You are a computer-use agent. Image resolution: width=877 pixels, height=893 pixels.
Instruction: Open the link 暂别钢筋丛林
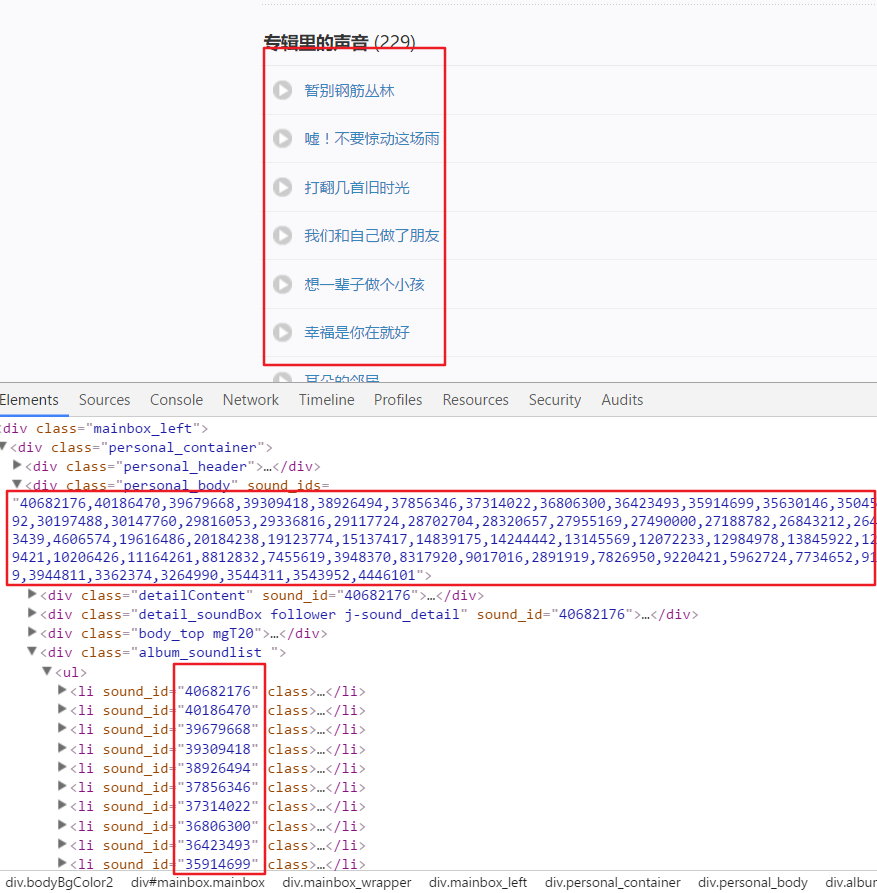[349, 91]
